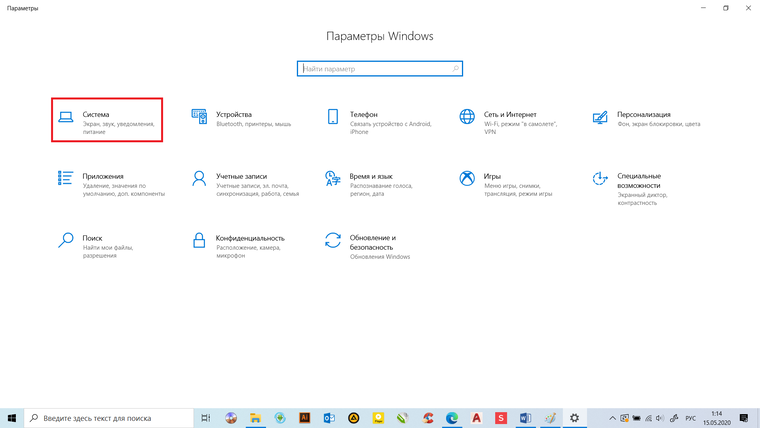Open the Обновление и безопасность refresh icon
This screenshot has width=760, height=428.
tap(333, 240)
